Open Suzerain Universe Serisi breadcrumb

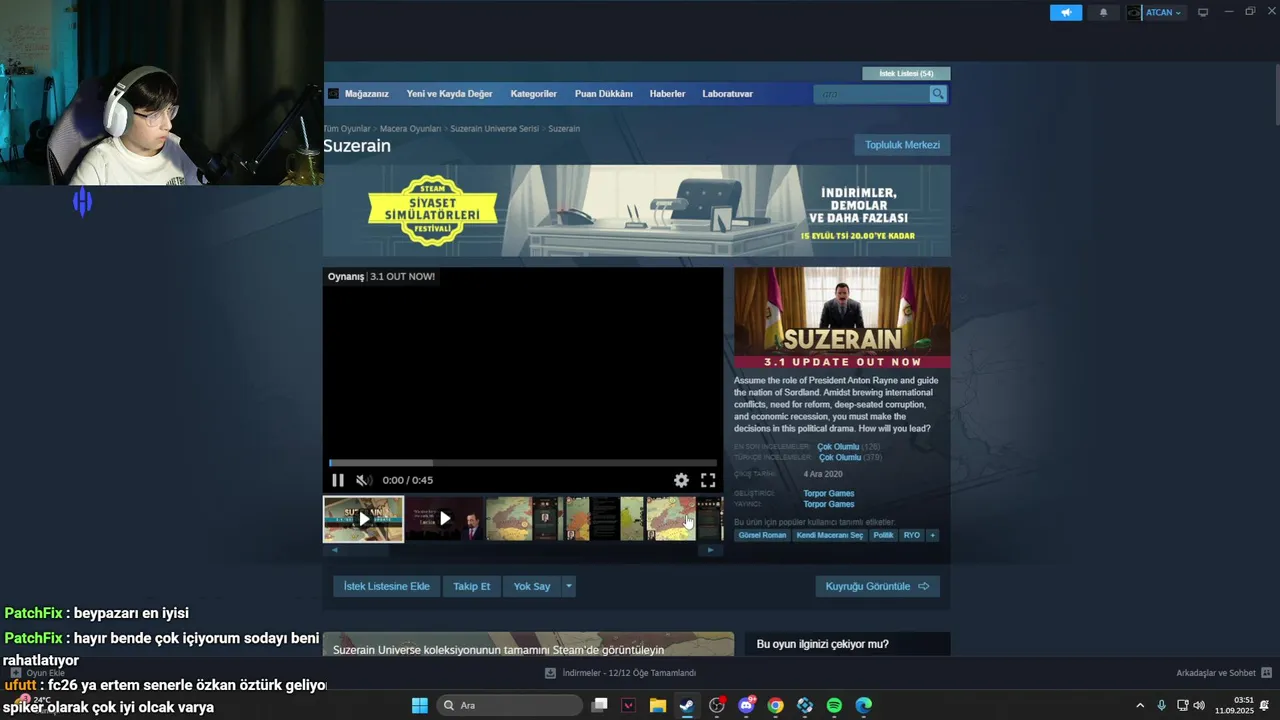point(494,129)
